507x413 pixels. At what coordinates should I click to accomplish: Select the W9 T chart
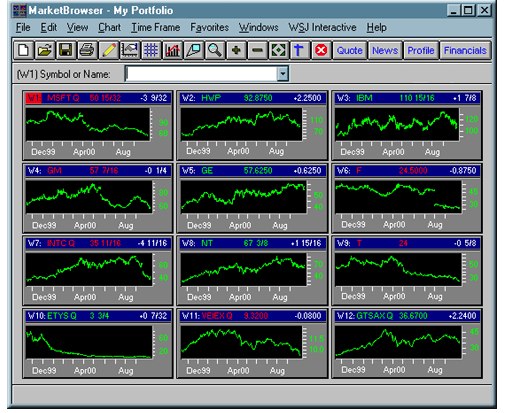(x=407, y=271)
